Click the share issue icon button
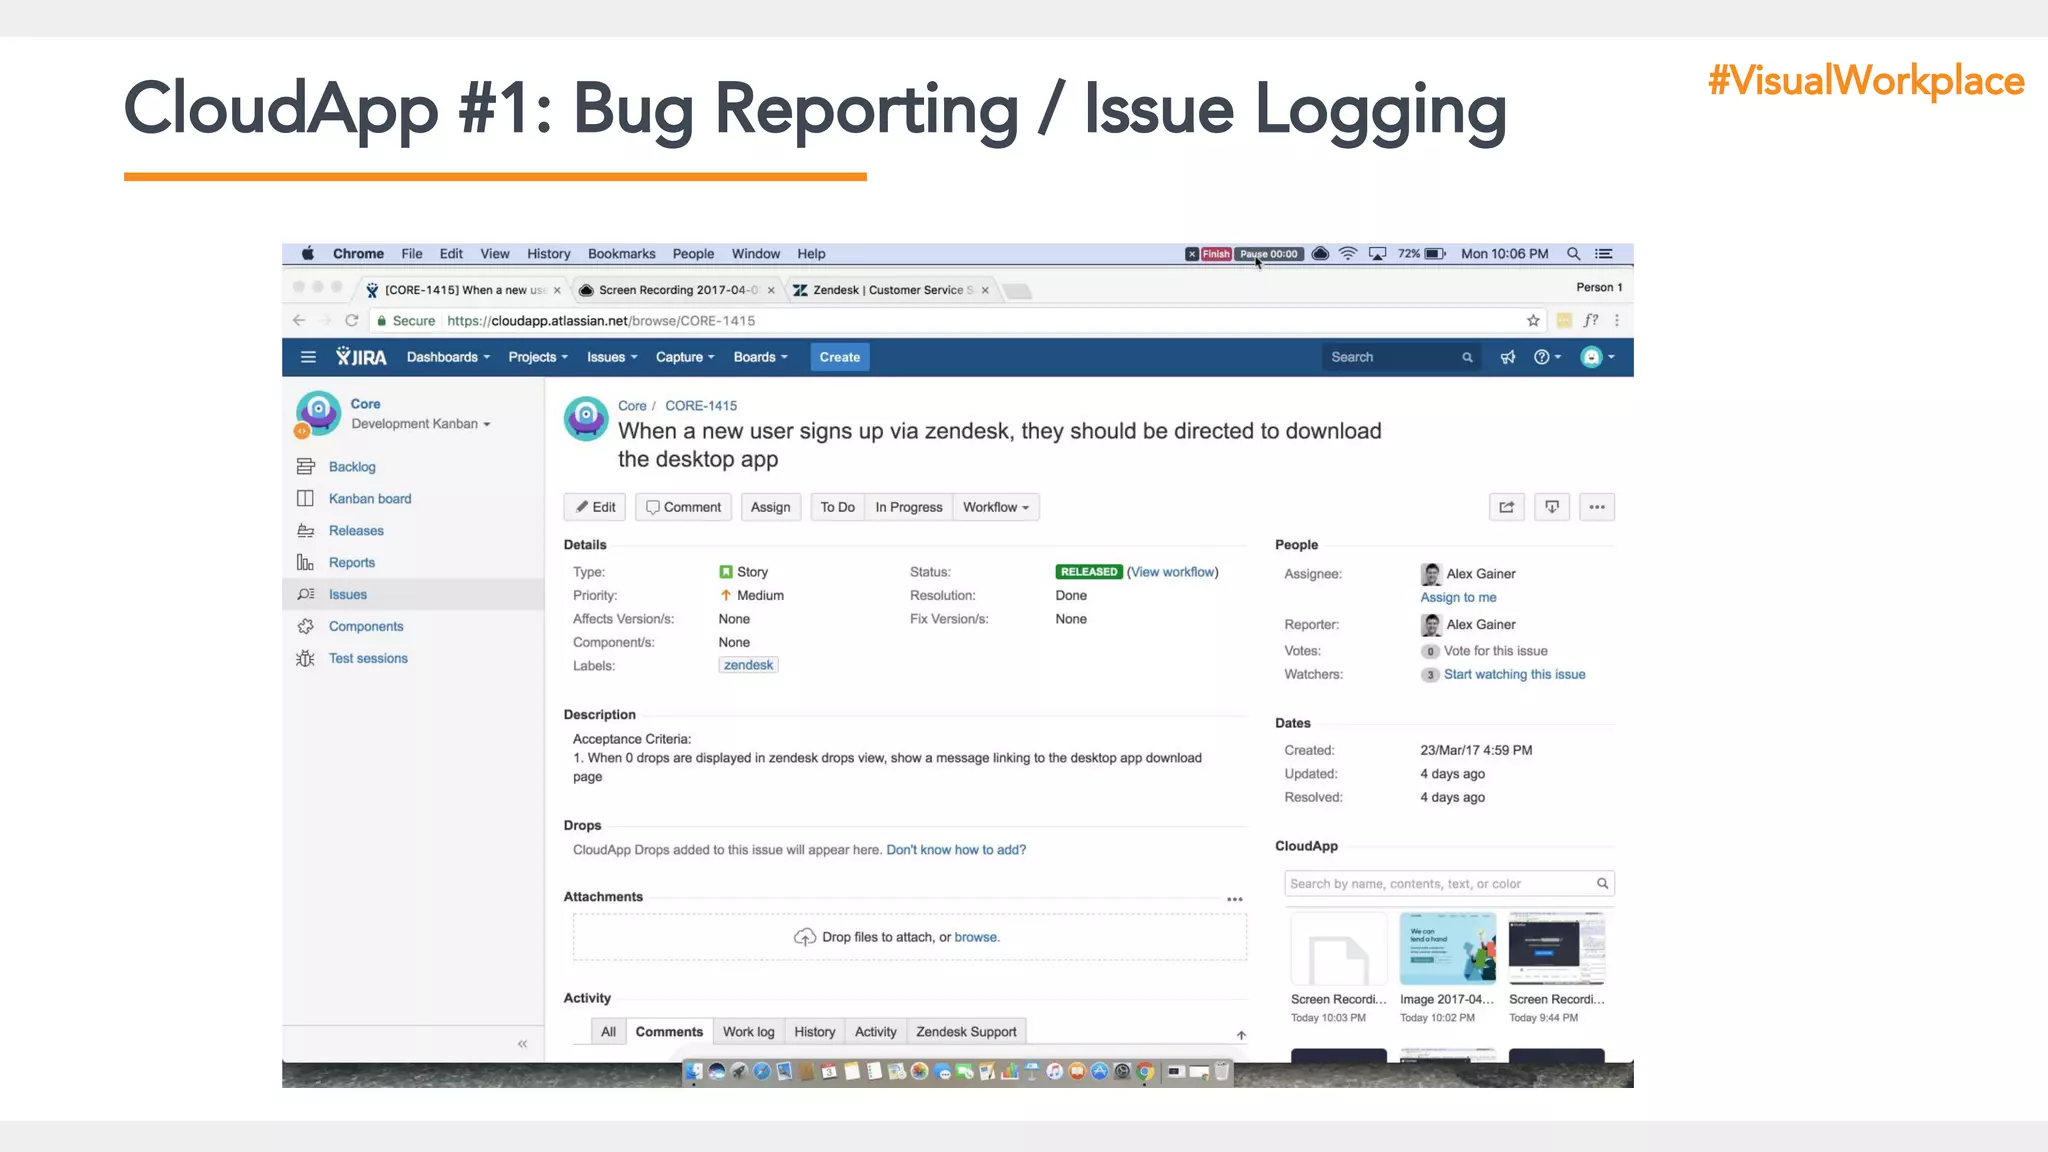This screenshot has height=1152, width=2048. (1507, 507)
